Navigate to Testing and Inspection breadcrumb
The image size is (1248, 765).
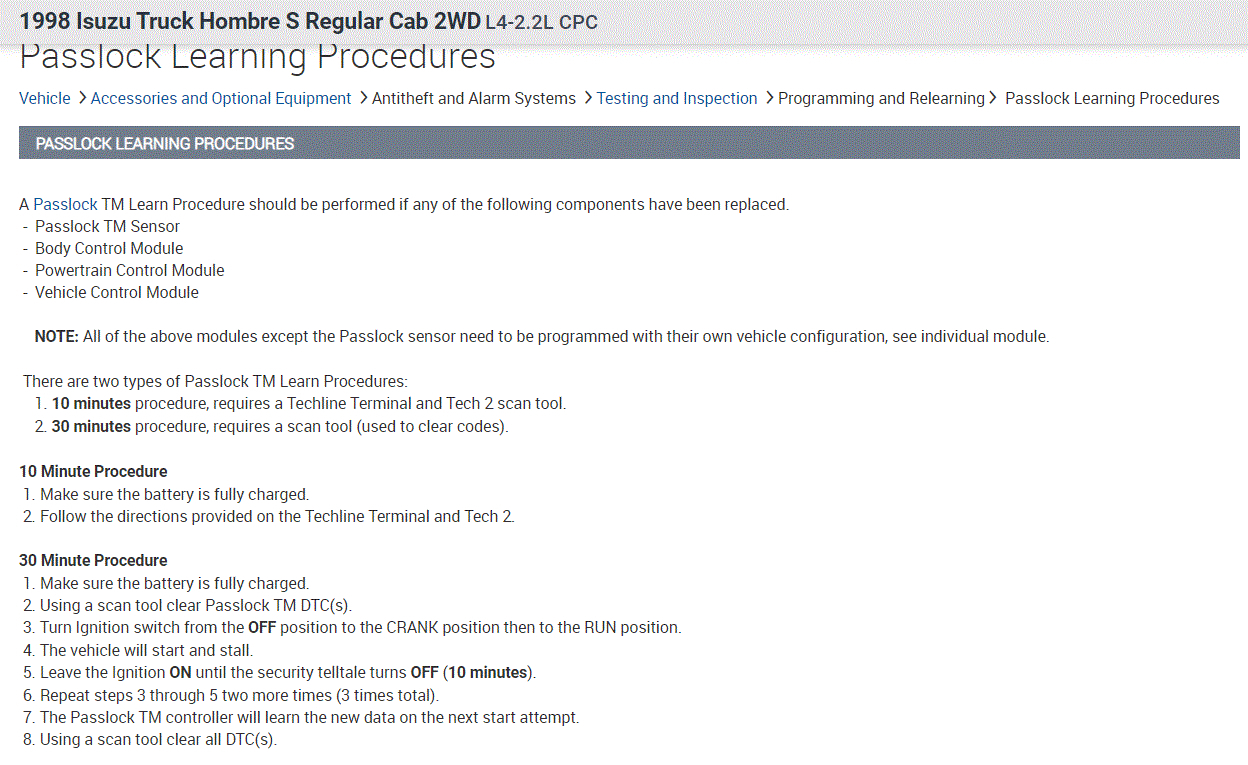pos(676,98)
